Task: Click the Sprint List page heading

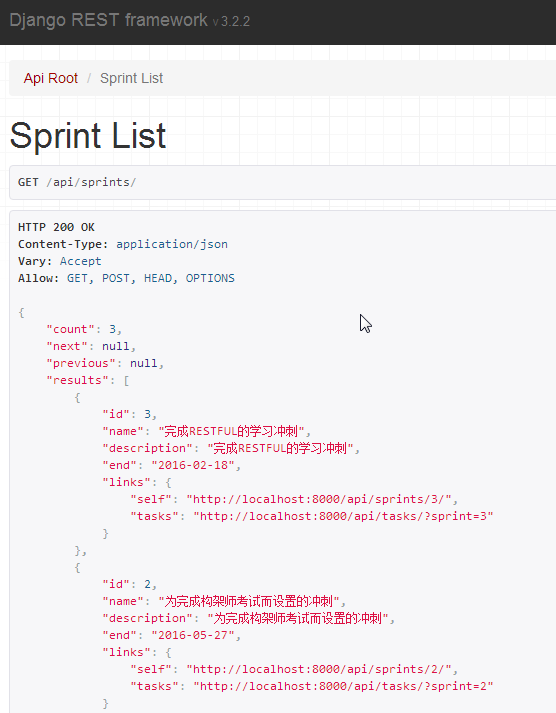Action: click(x=88, y=136)
